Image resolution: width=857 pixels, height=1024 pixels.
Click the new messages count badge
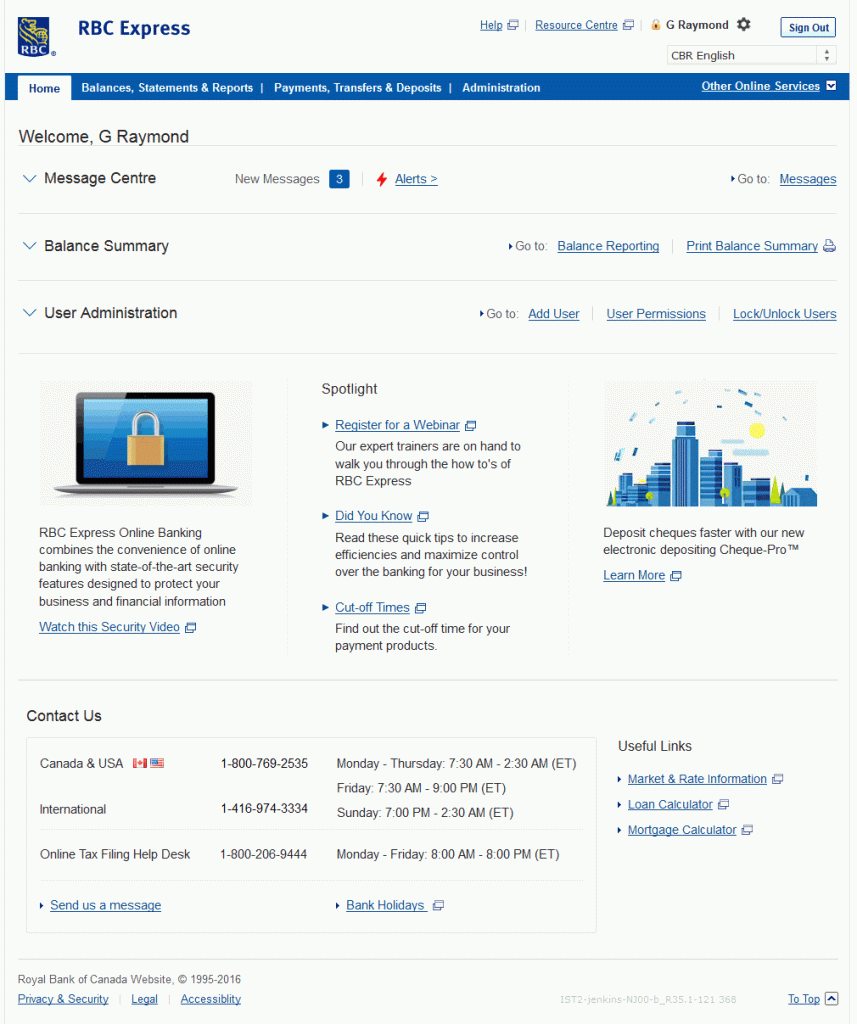click(339, 179)
